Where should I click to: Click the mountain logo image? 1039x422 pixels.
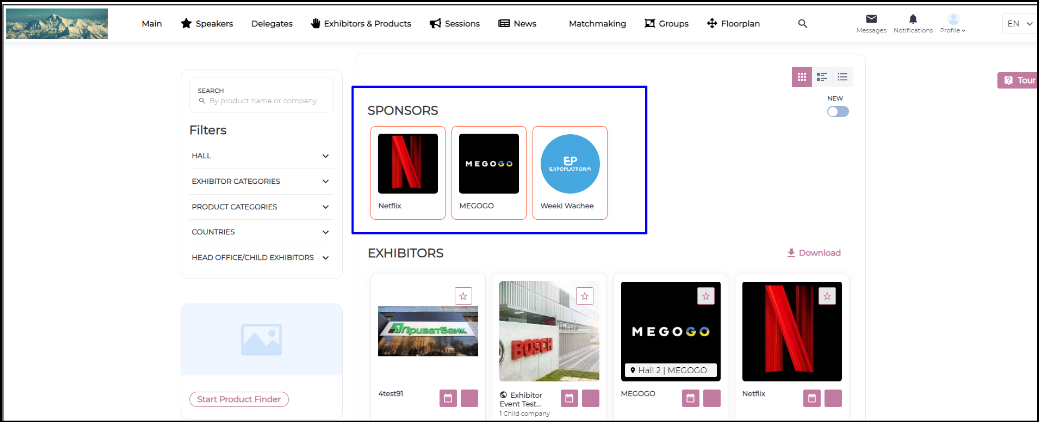(x=57, y=24)
